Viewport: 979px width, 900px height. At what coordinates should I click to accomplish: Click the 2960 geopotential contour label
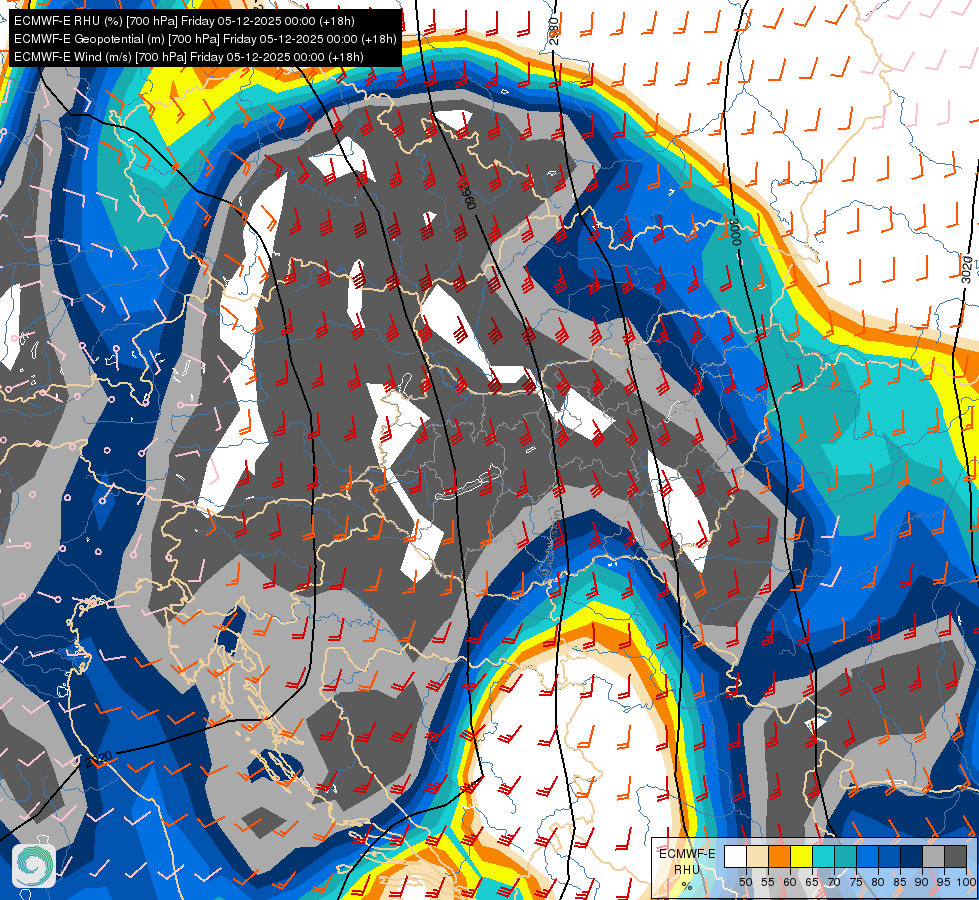[x=467, y=194]
